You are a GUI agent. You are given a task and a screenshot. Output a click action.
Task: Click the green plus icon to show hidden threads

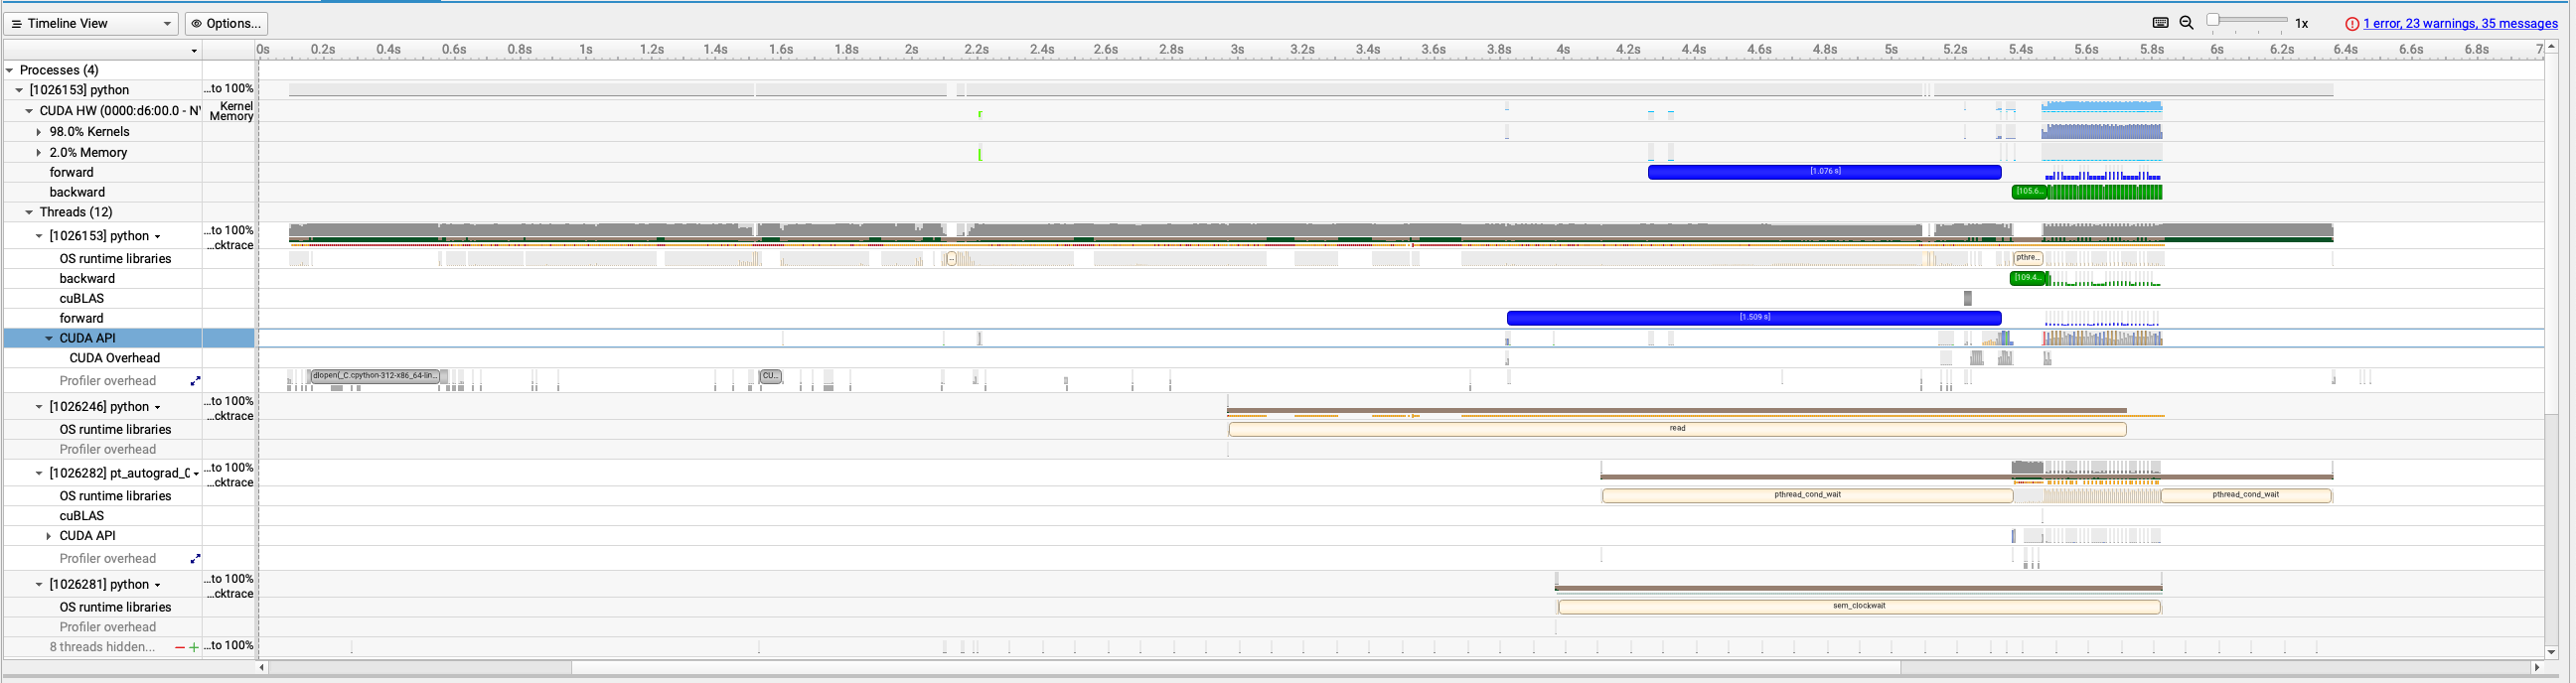click(x=194, y=648)
